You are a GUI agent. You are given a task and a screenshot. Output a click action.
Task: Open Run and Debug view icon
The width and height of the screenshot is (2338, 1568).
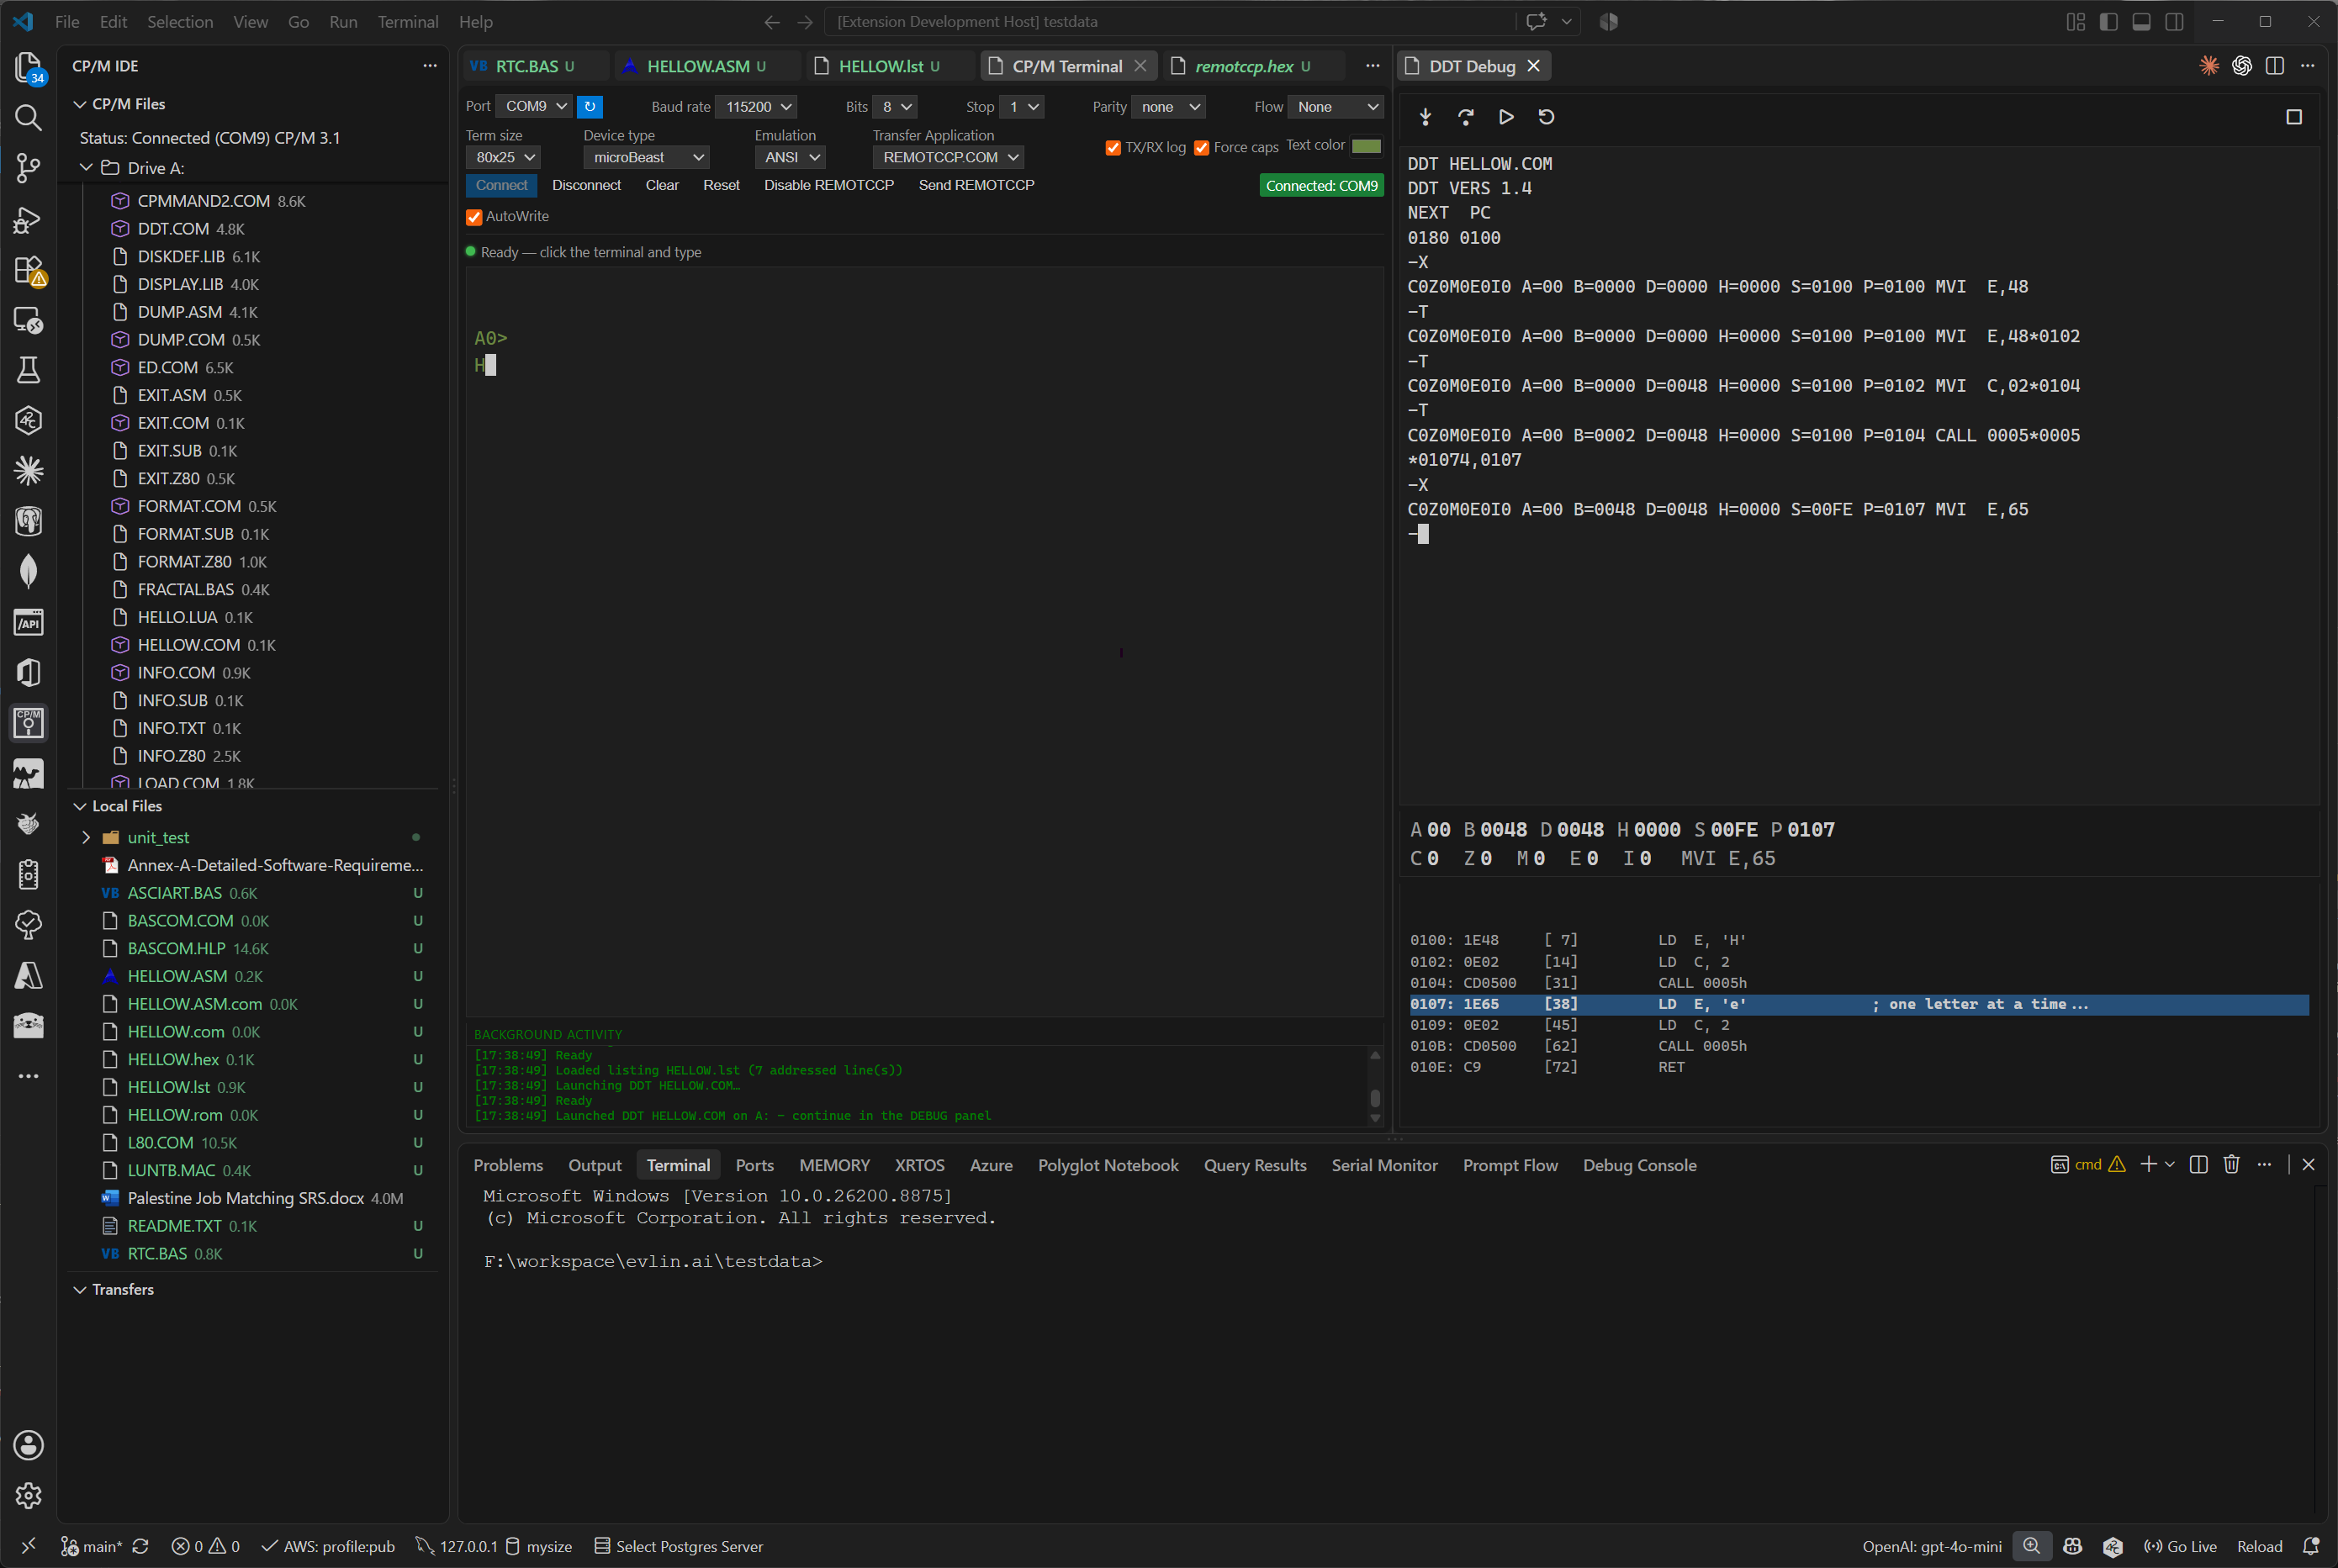[x=28, y=219]
